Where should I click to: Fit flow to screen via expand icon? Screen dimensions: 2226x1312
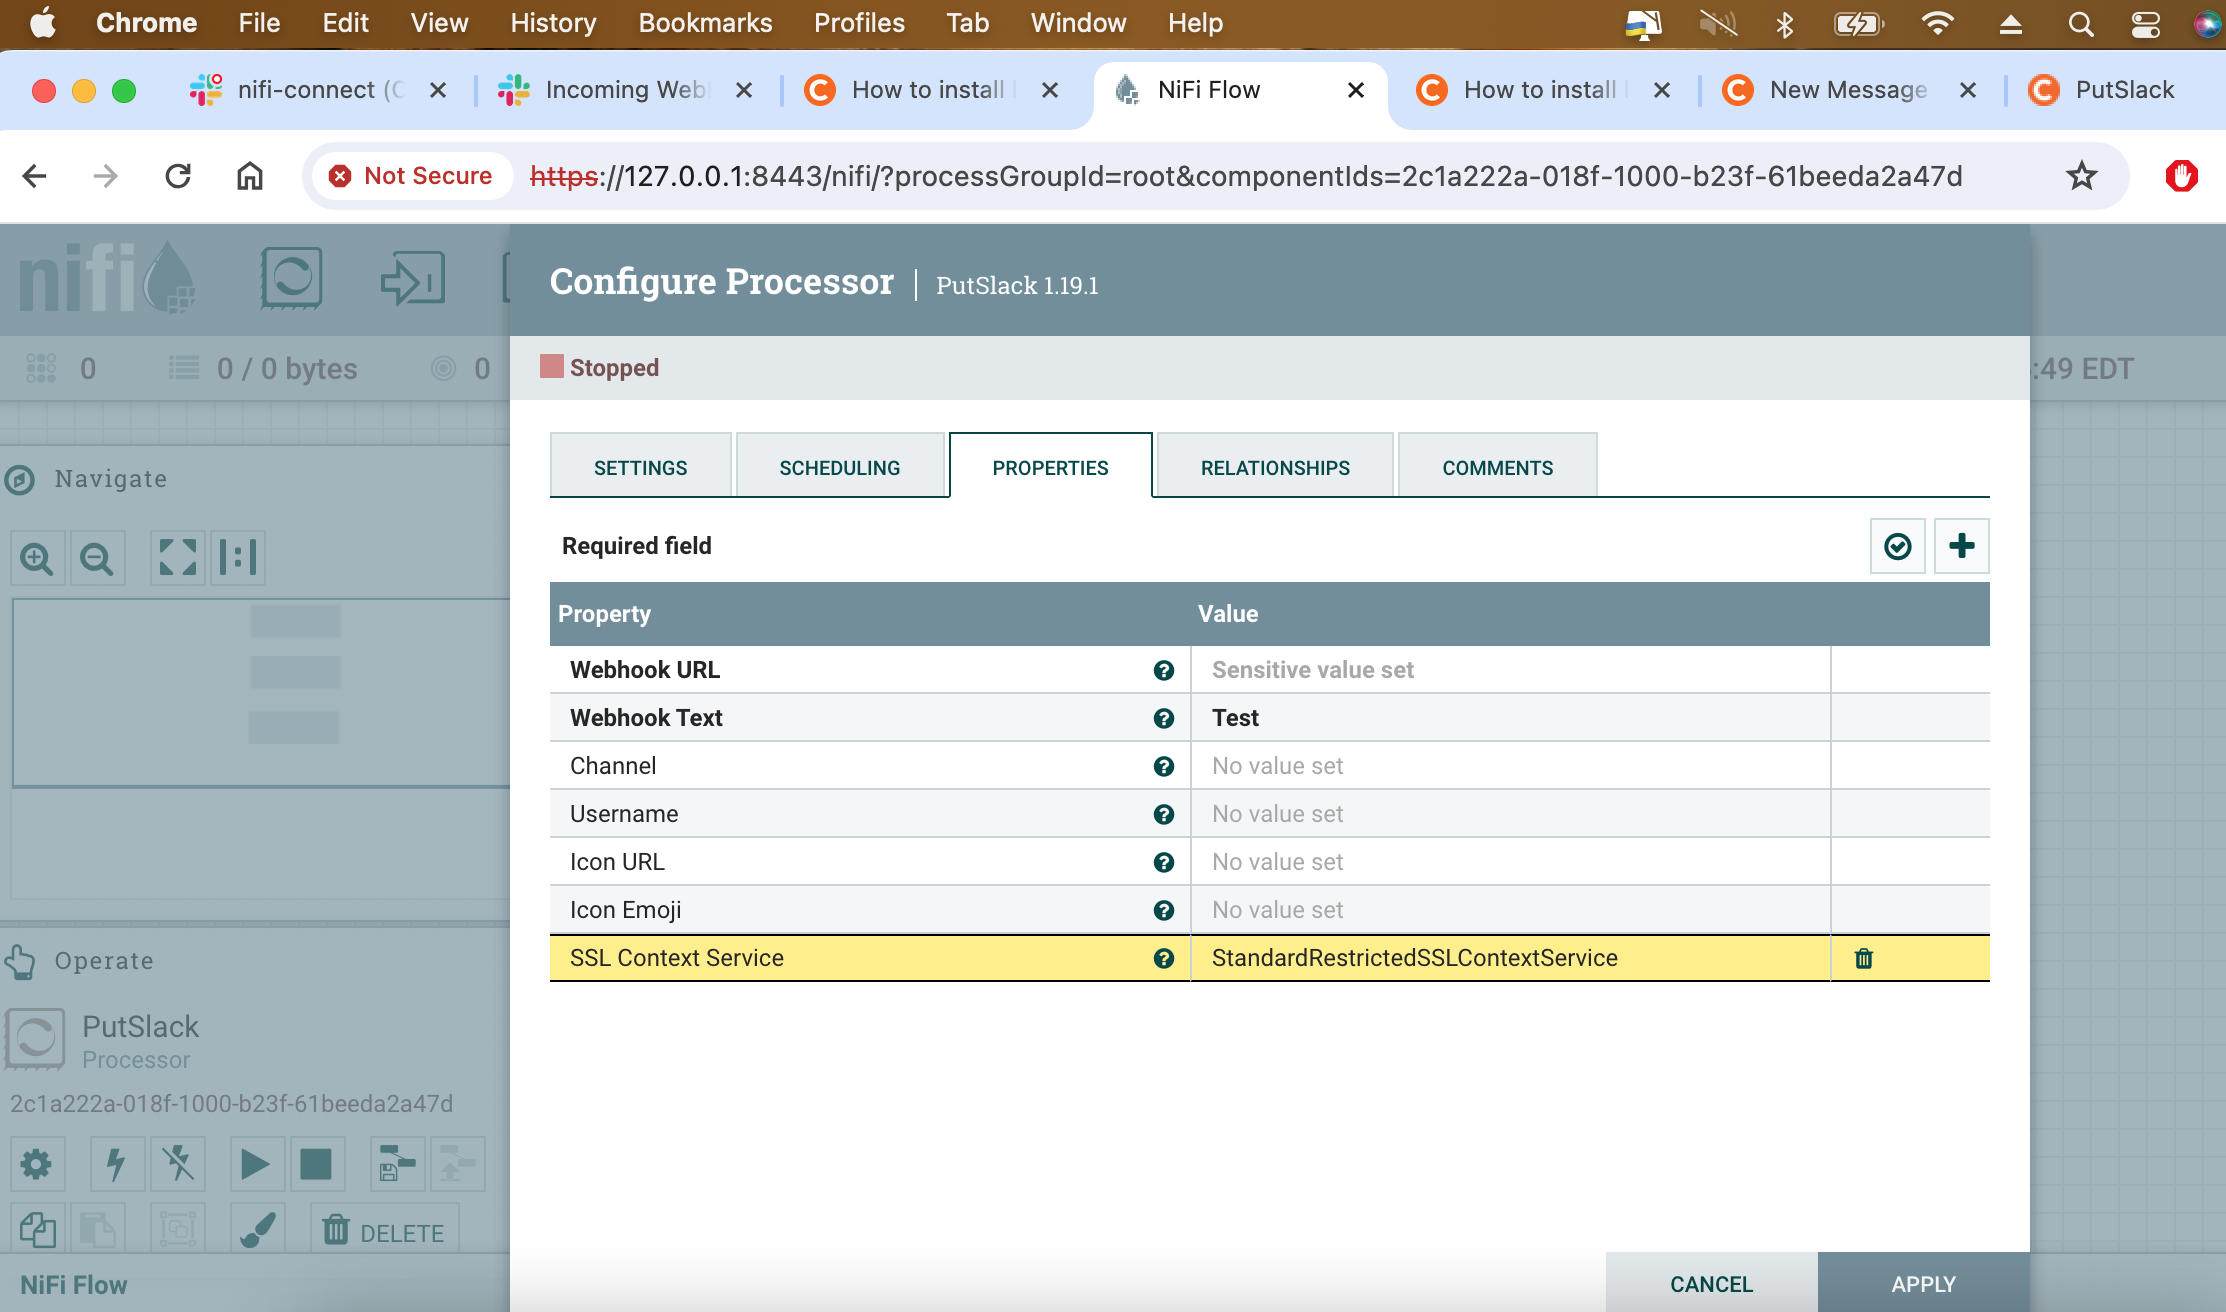176,558
